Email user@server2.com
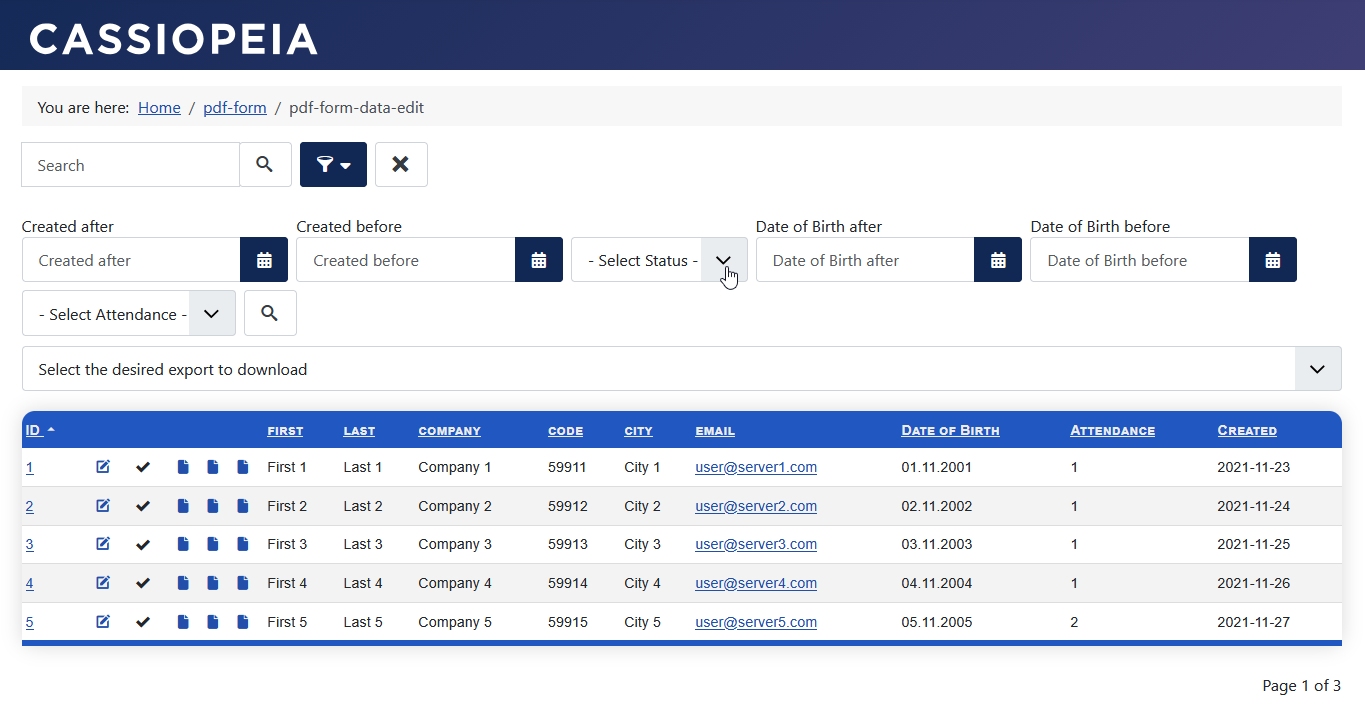Viewport: 1365px width, 706px height. [756, 506]
